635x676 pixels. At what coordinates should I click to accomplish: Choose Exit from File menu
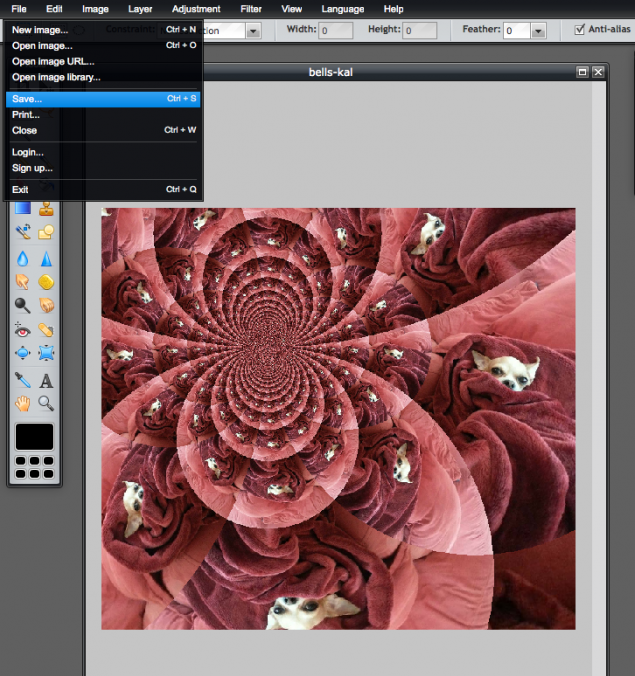click(x=103, y=190)
